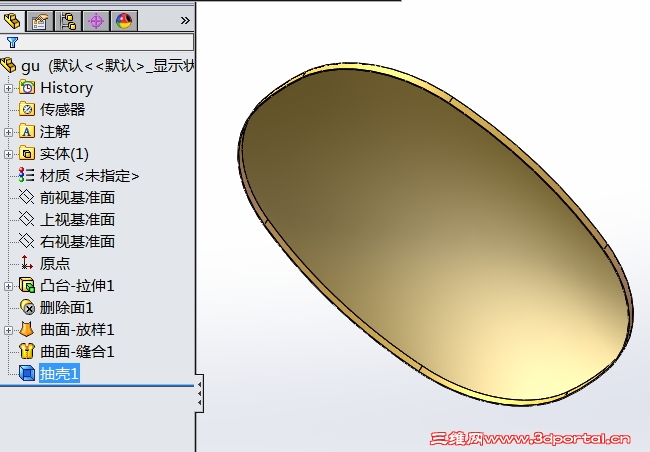
Task: Select the 前视基准面 front plane
Action: [78, 198]
